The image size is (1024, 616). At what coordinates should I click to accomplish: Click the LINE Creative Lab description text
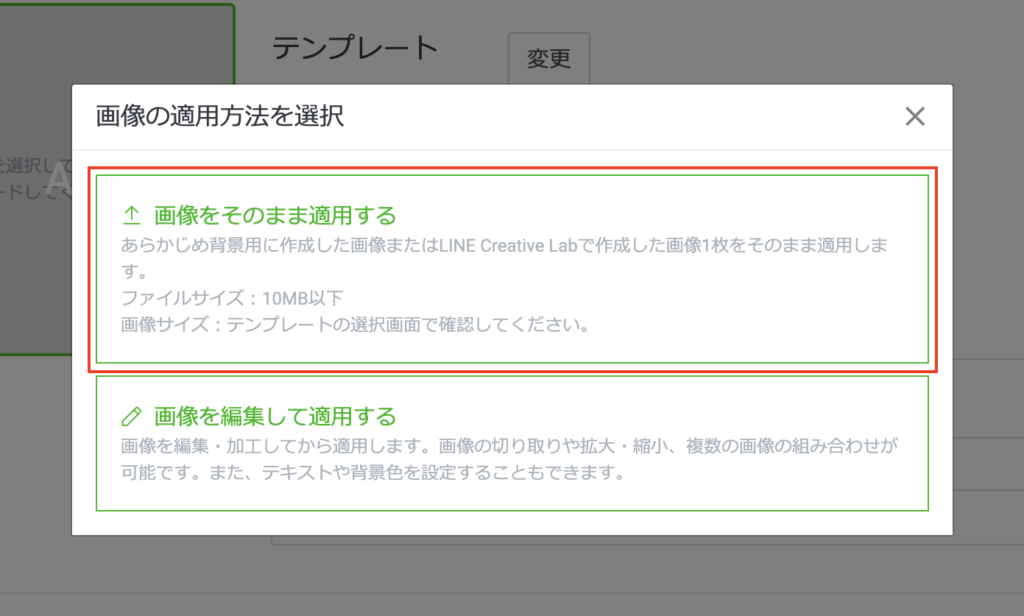click(500, 245)
